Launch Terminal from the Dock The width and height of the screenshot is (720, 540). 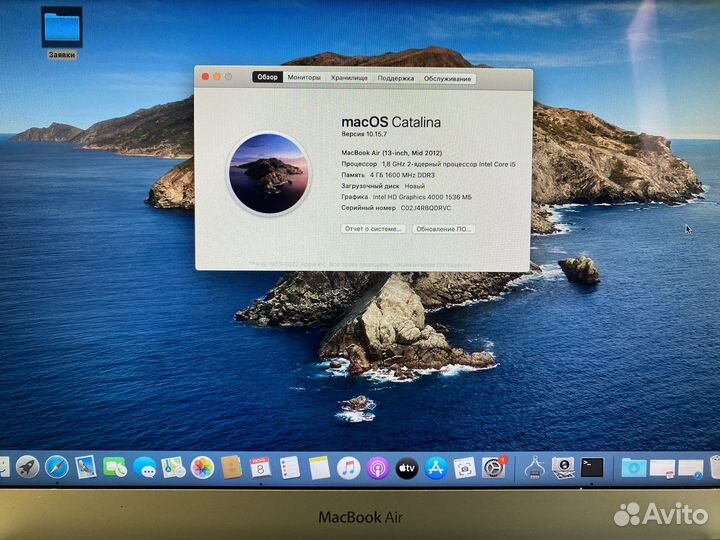tap(592, 468)
